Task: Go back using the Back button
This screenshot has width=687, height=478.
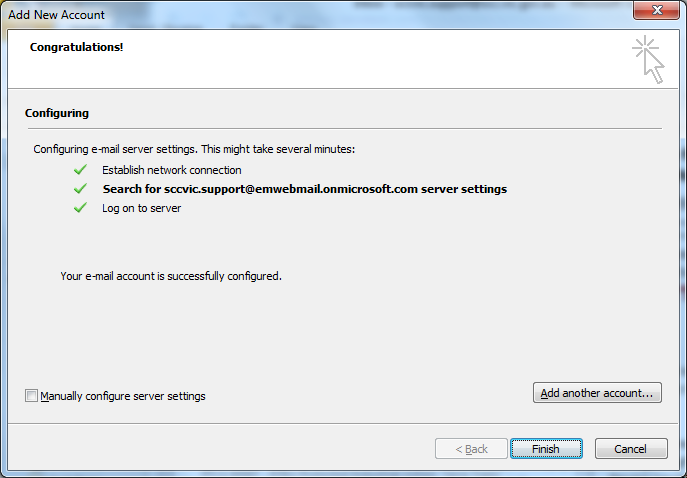Action: click(472, 449)
